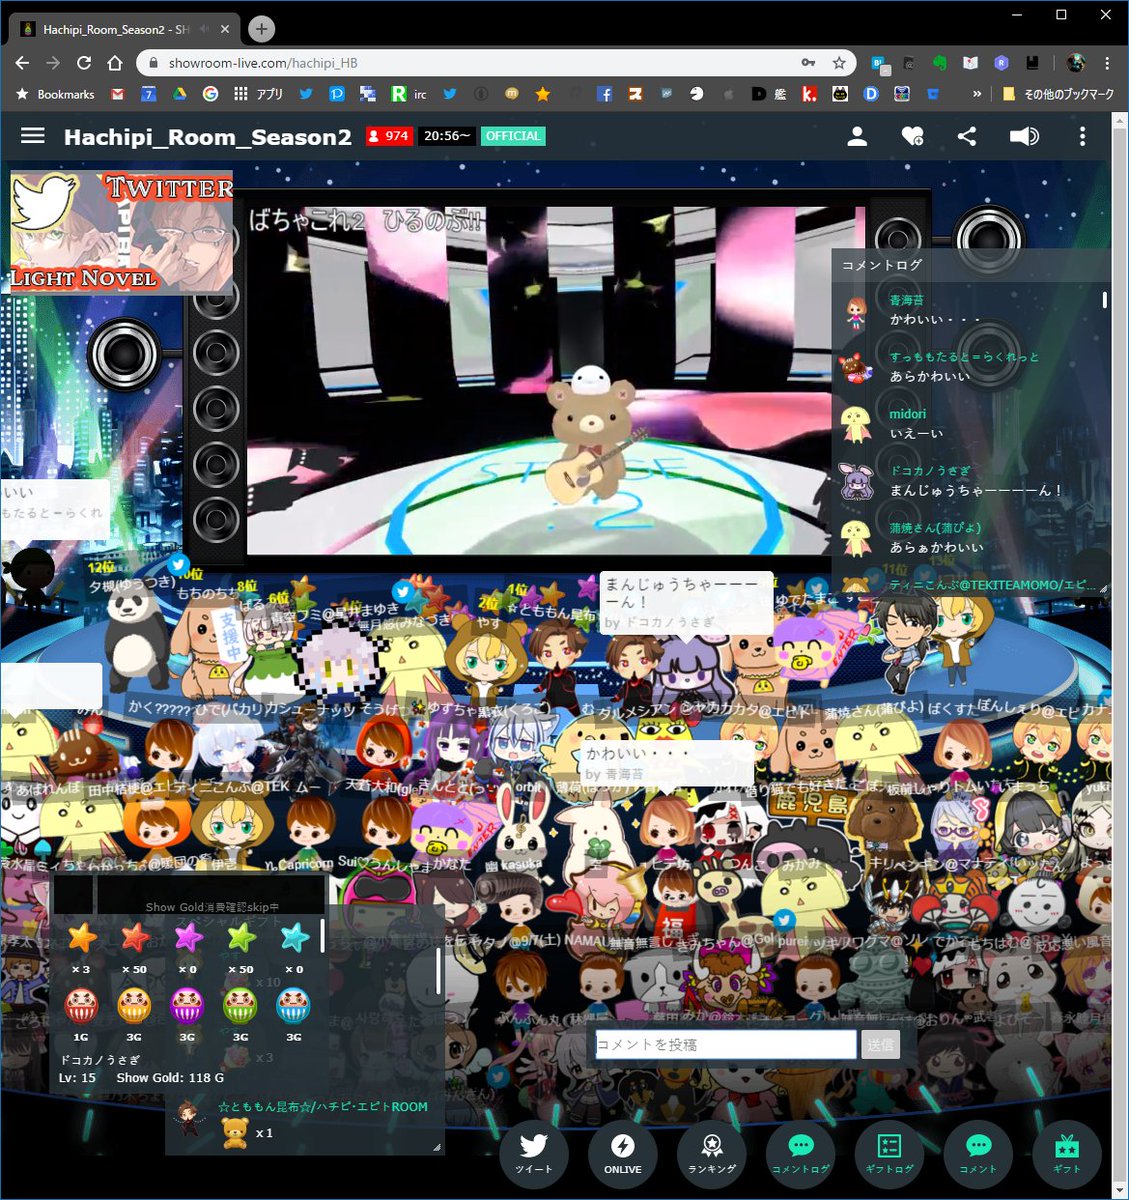Screen dimensions: 1129x1200
Task: Open the Twitter Light Novel banner
Action: click(x=121, y=232)
